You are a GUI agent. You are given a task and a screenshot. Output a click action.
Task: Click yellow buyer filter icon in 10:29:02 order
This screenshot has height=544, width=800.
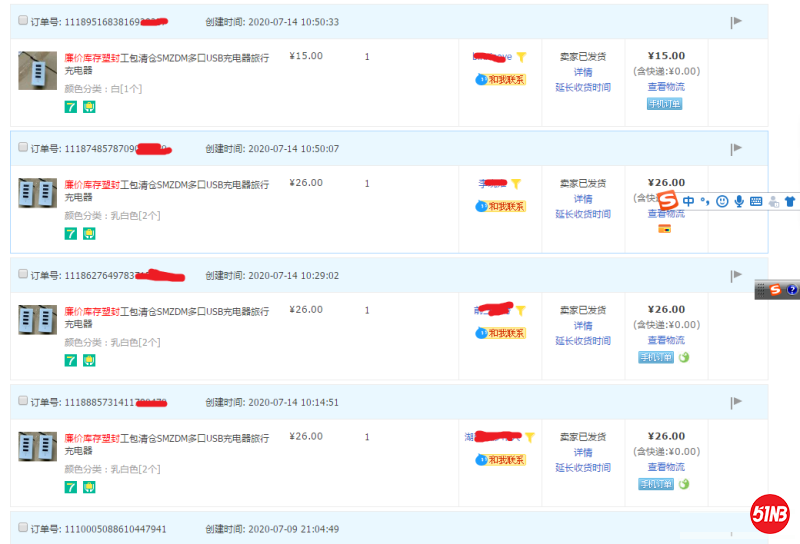[x=520, y=310]
